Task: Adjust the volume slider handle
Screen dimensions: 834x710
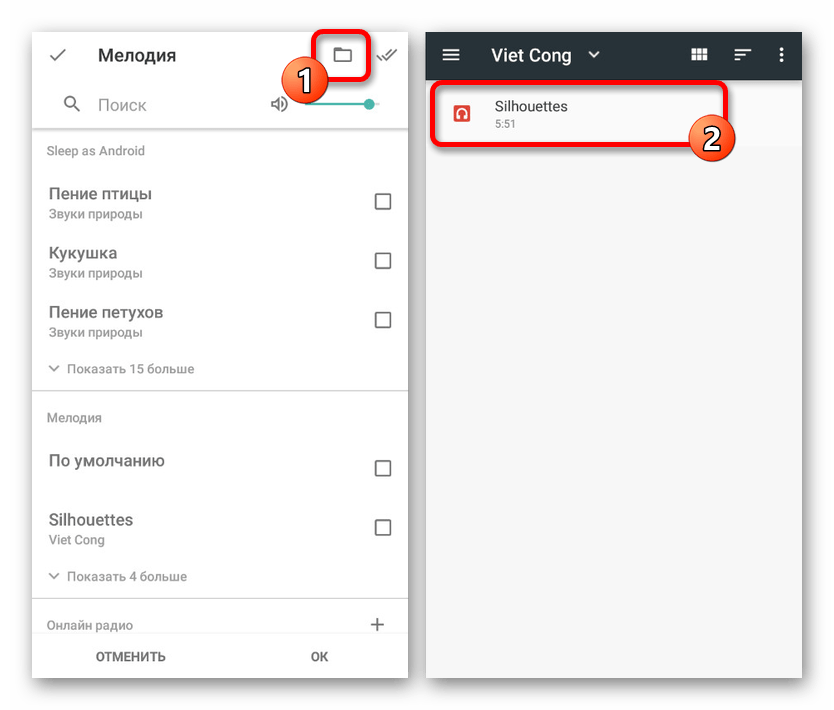Action: click(369, 104)
